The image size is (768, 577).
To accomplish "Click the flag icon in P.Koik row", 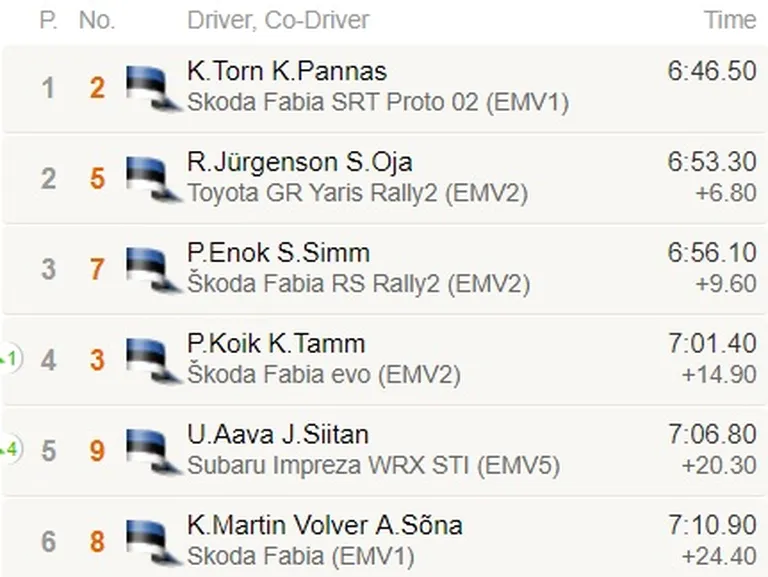I will click(153, 361).
